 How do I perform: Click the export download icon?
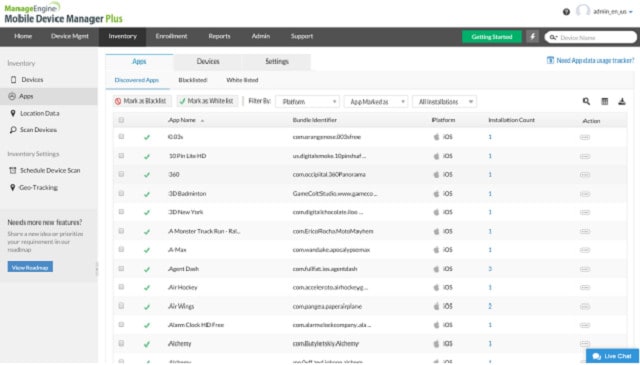622,101
